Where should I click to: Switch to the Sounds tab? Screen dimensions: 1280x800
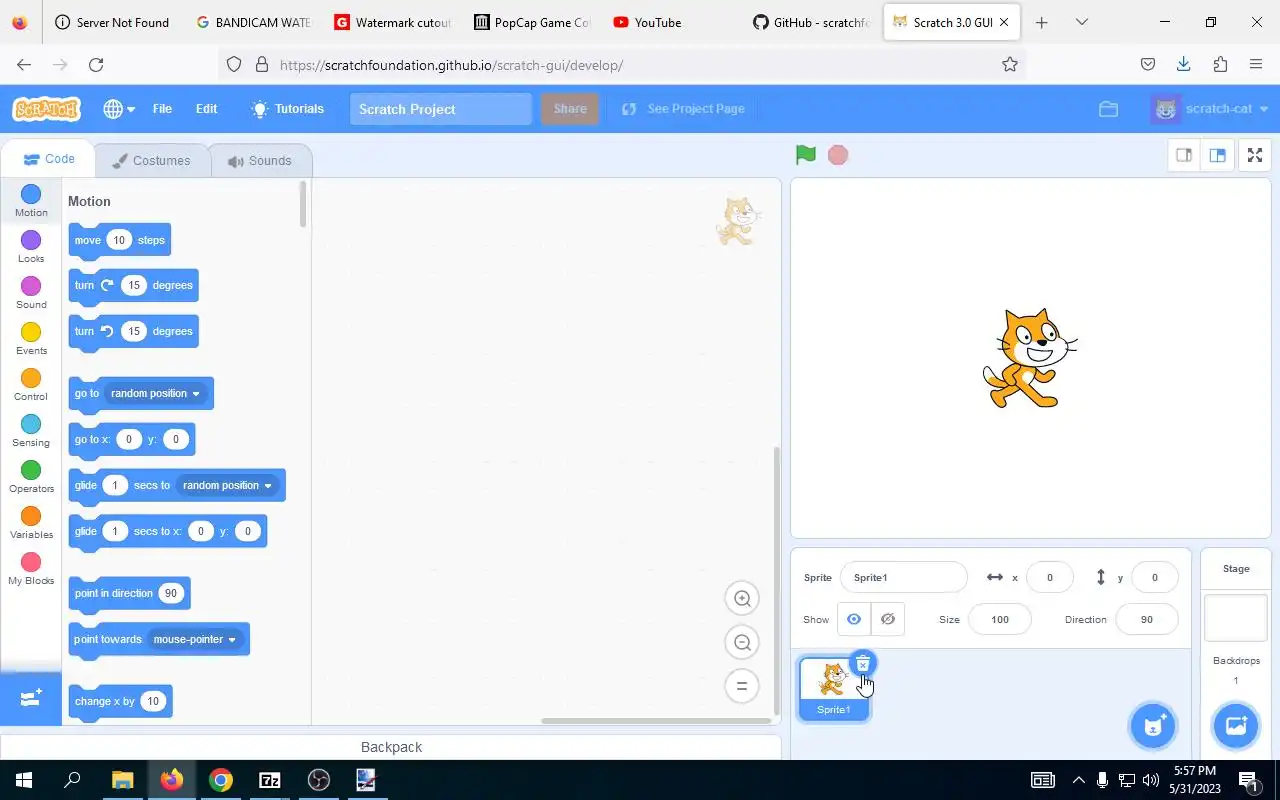259,160
